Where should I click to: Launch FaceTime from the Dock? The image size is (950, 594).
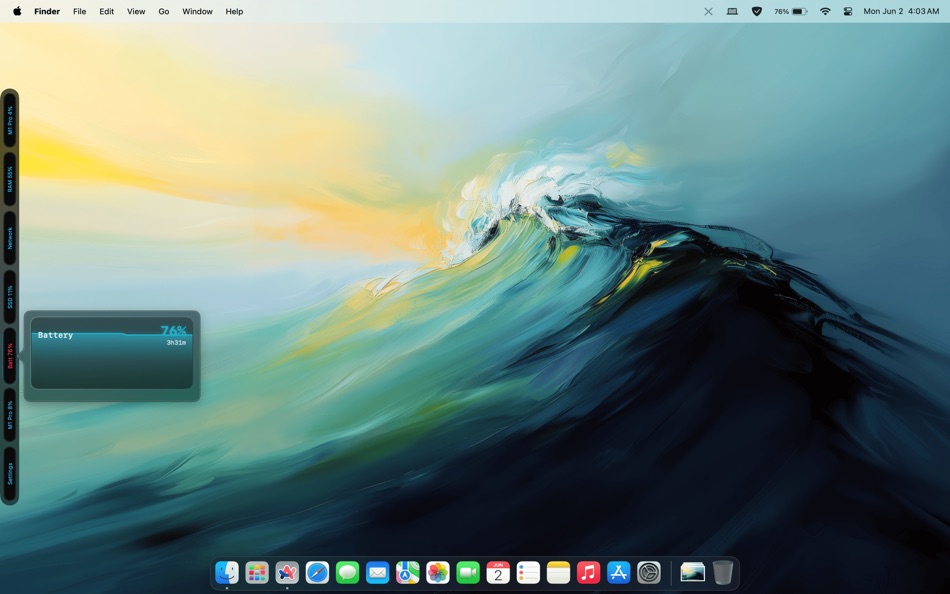point(468,572)
